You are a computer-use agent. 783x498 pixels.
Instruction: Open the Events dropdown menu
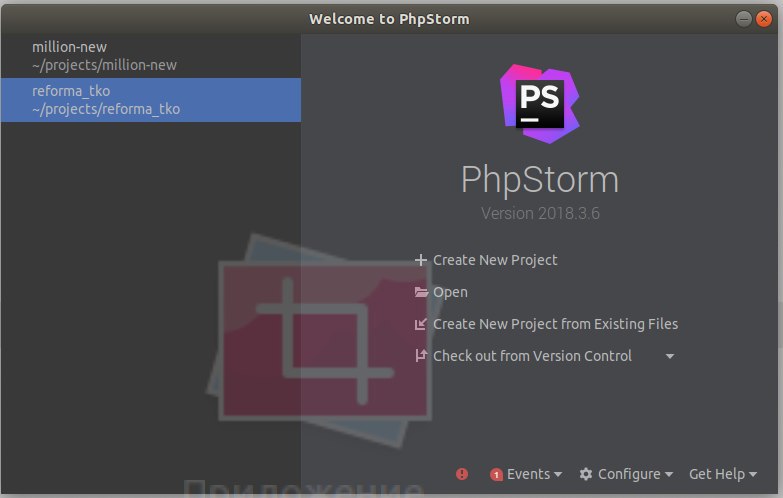coord(534,474)
